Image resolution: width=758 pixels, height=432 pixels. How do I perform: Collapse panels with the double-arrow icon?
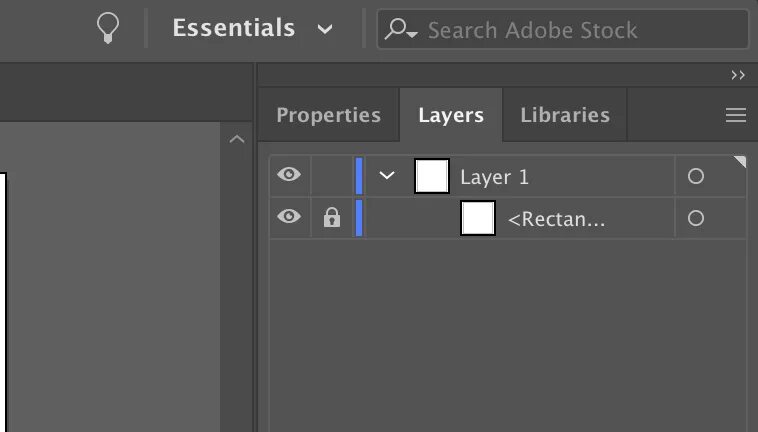coord(738,75)
